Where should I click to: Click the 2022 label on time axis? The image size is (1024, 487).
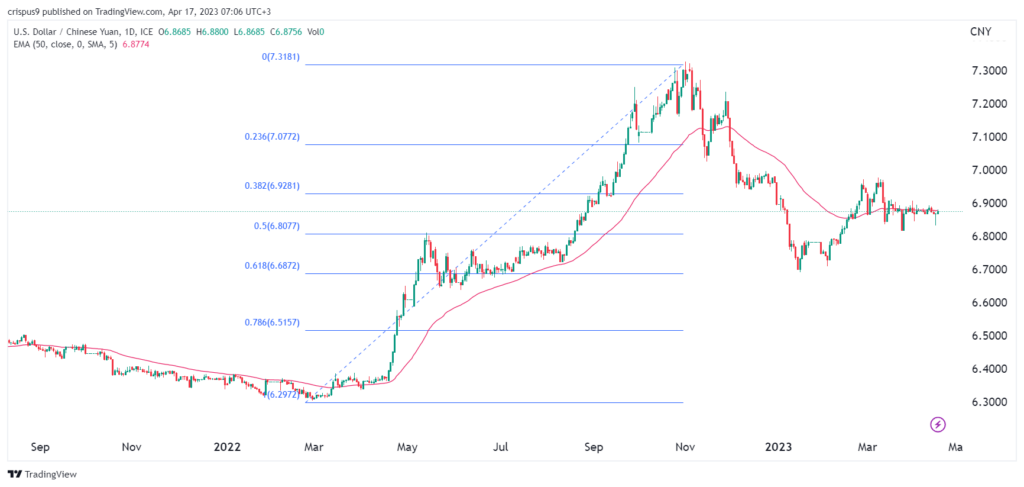(229, 447)
